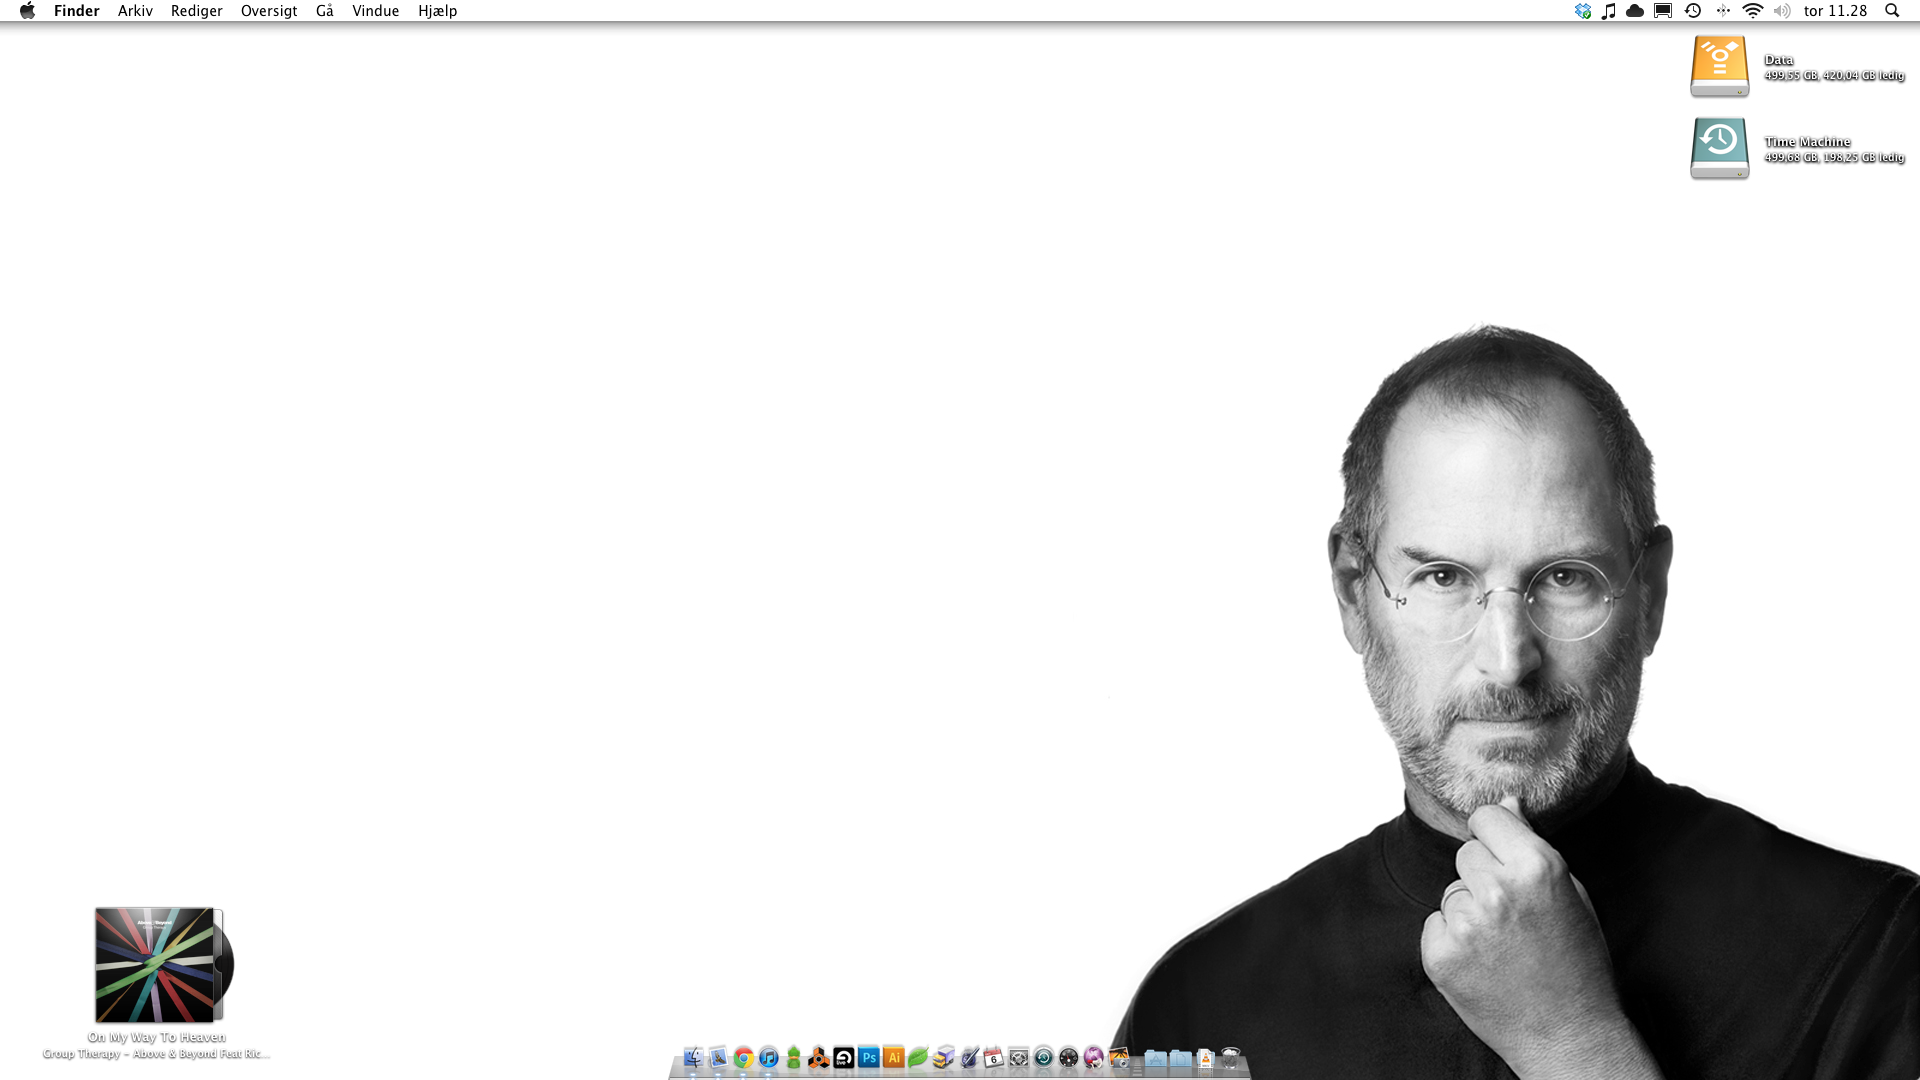Viewport: 1920px width, 1080px height.
Task: Open Transmit truck icon in Dock
Action: click(x=943, y=1058)
